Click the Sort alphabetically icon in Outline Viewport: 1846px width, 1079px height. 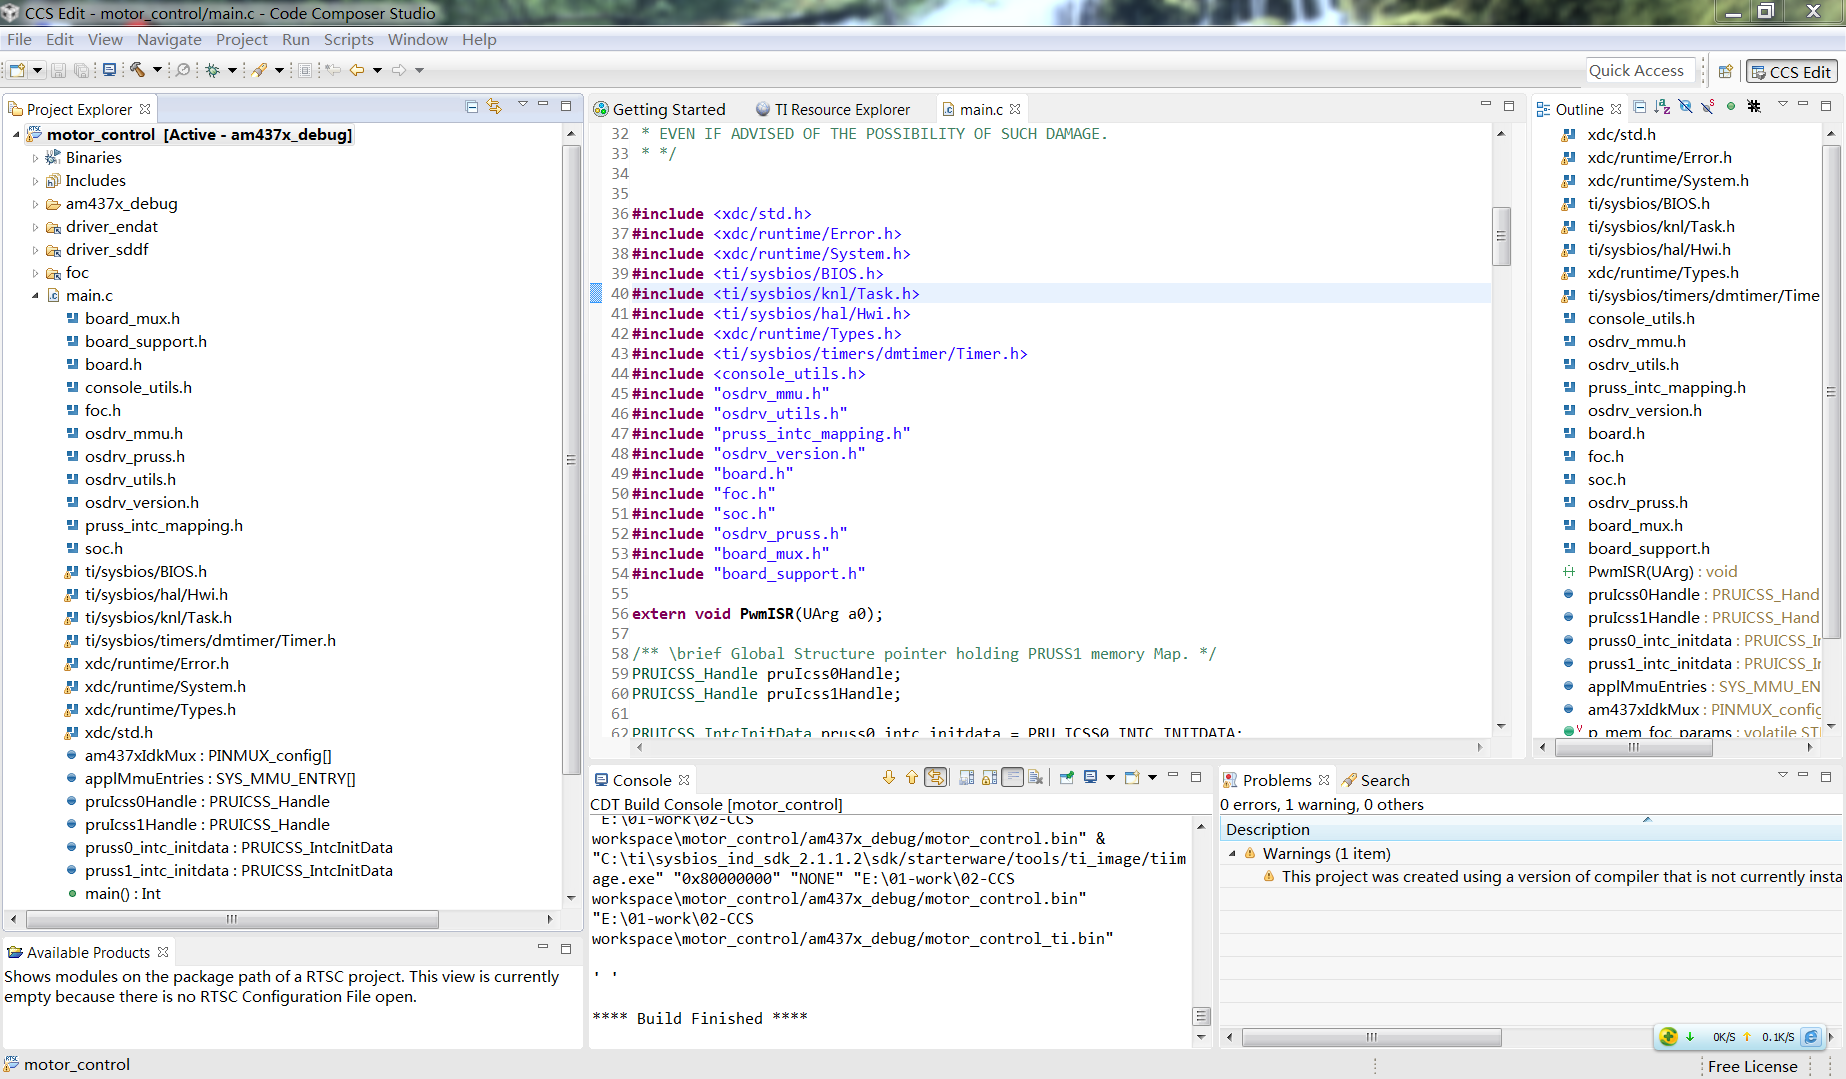[1662, 107]
